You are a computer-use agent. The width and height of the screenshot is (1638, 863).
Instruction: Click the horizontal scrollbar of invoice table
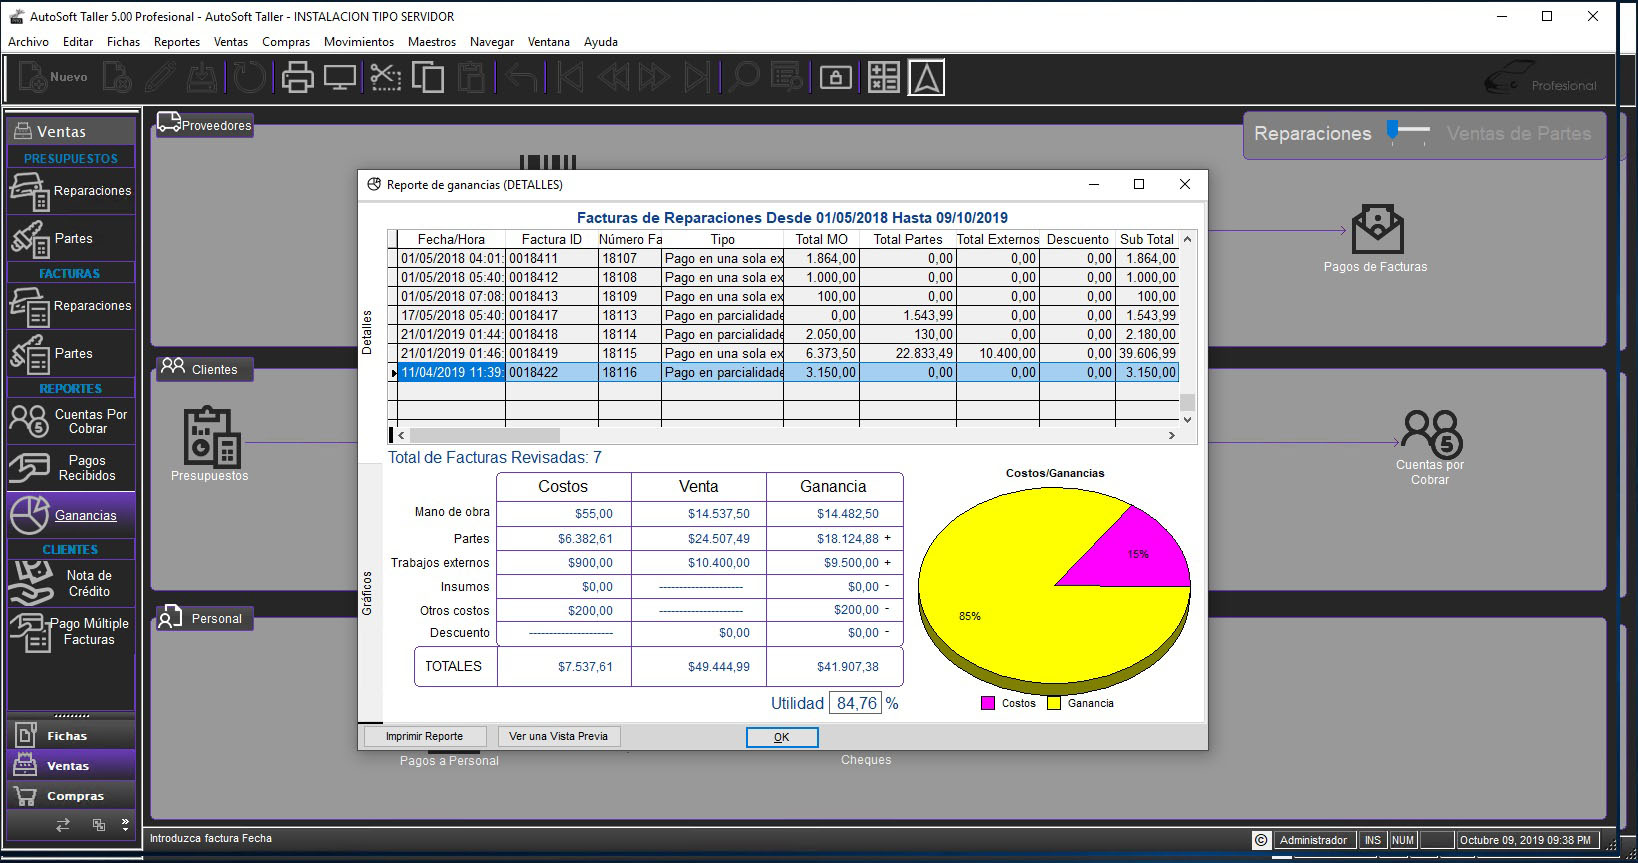coord(786,435)
